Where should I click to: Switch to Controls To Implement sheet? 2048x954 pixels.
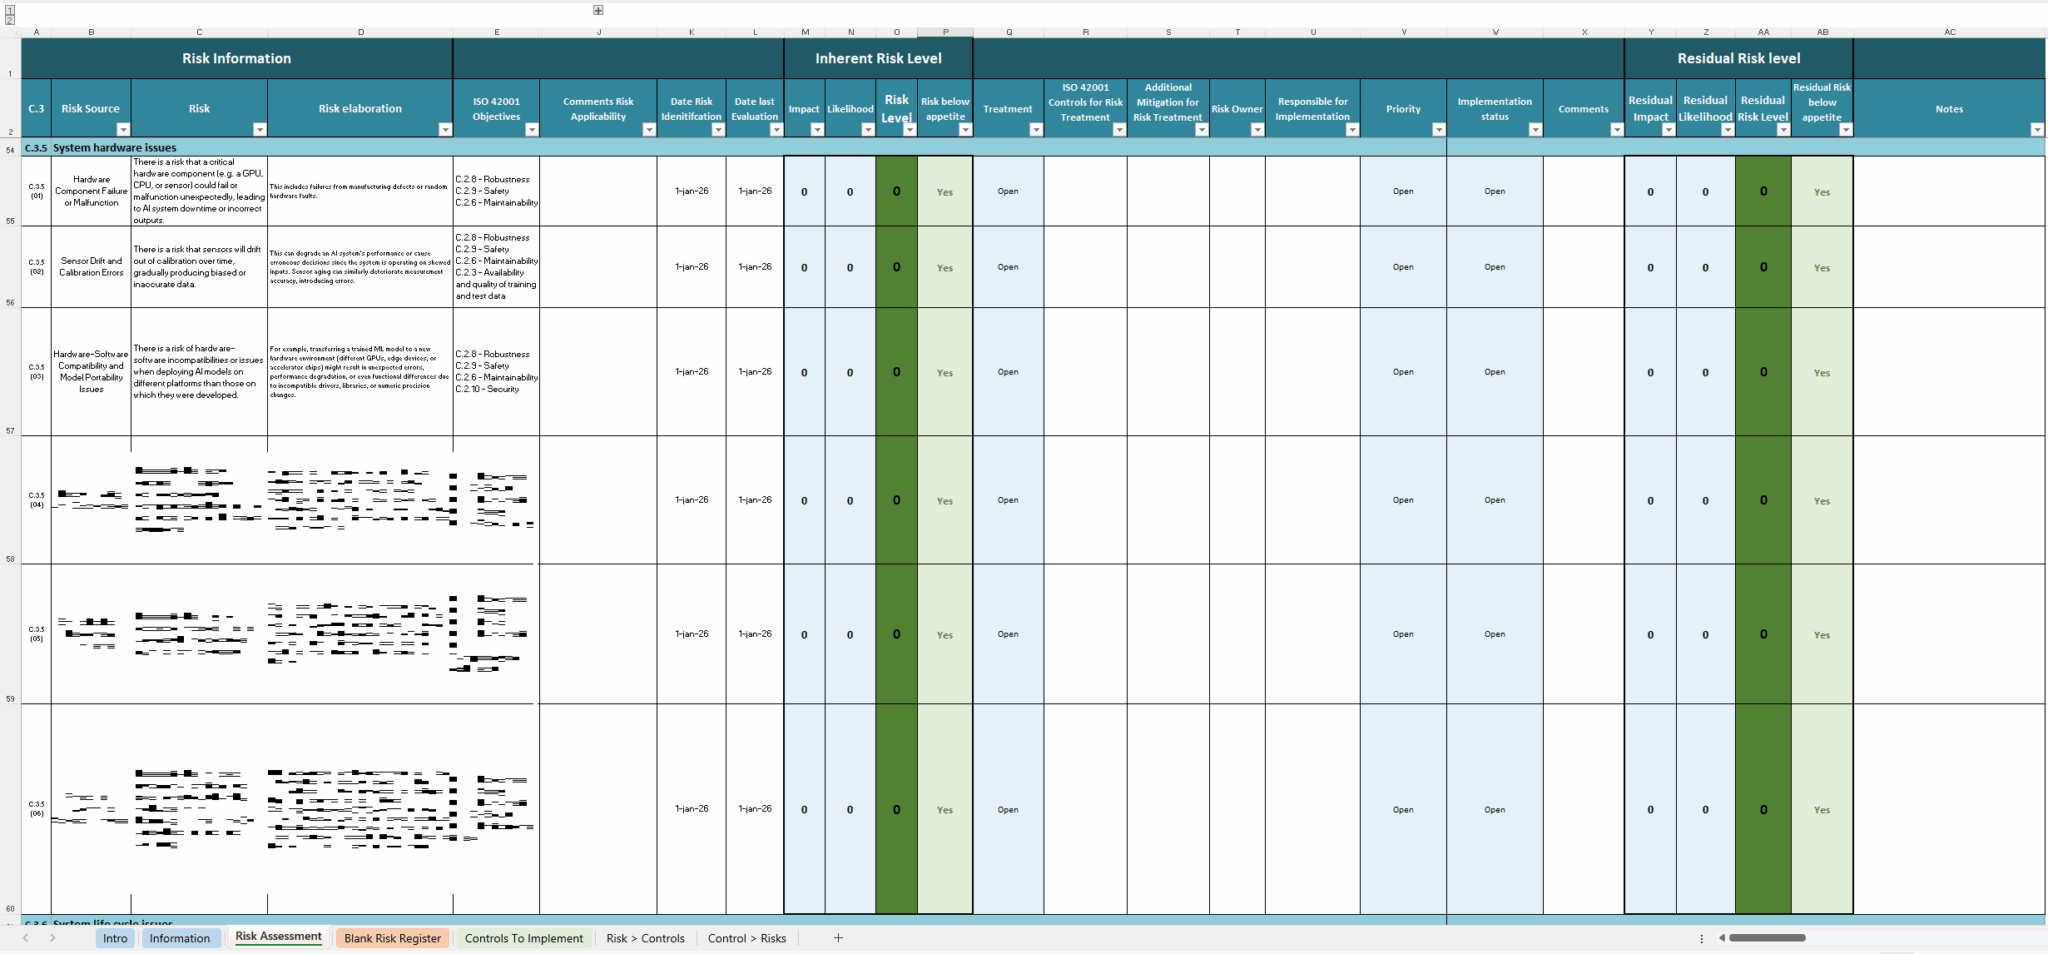click(x=524, y=938)
